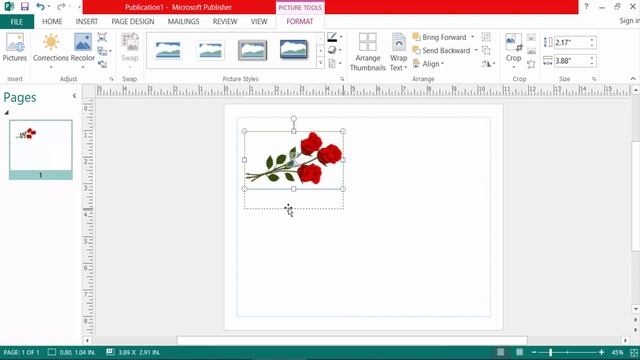Undo the last action
The image size is (640, 360).
pos(40,7)
